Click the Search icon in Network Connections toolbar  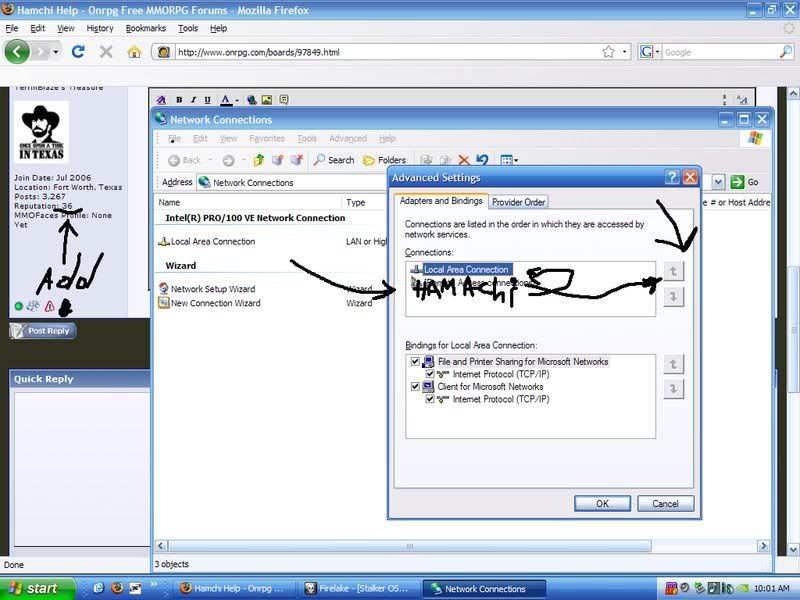[334, 160]
